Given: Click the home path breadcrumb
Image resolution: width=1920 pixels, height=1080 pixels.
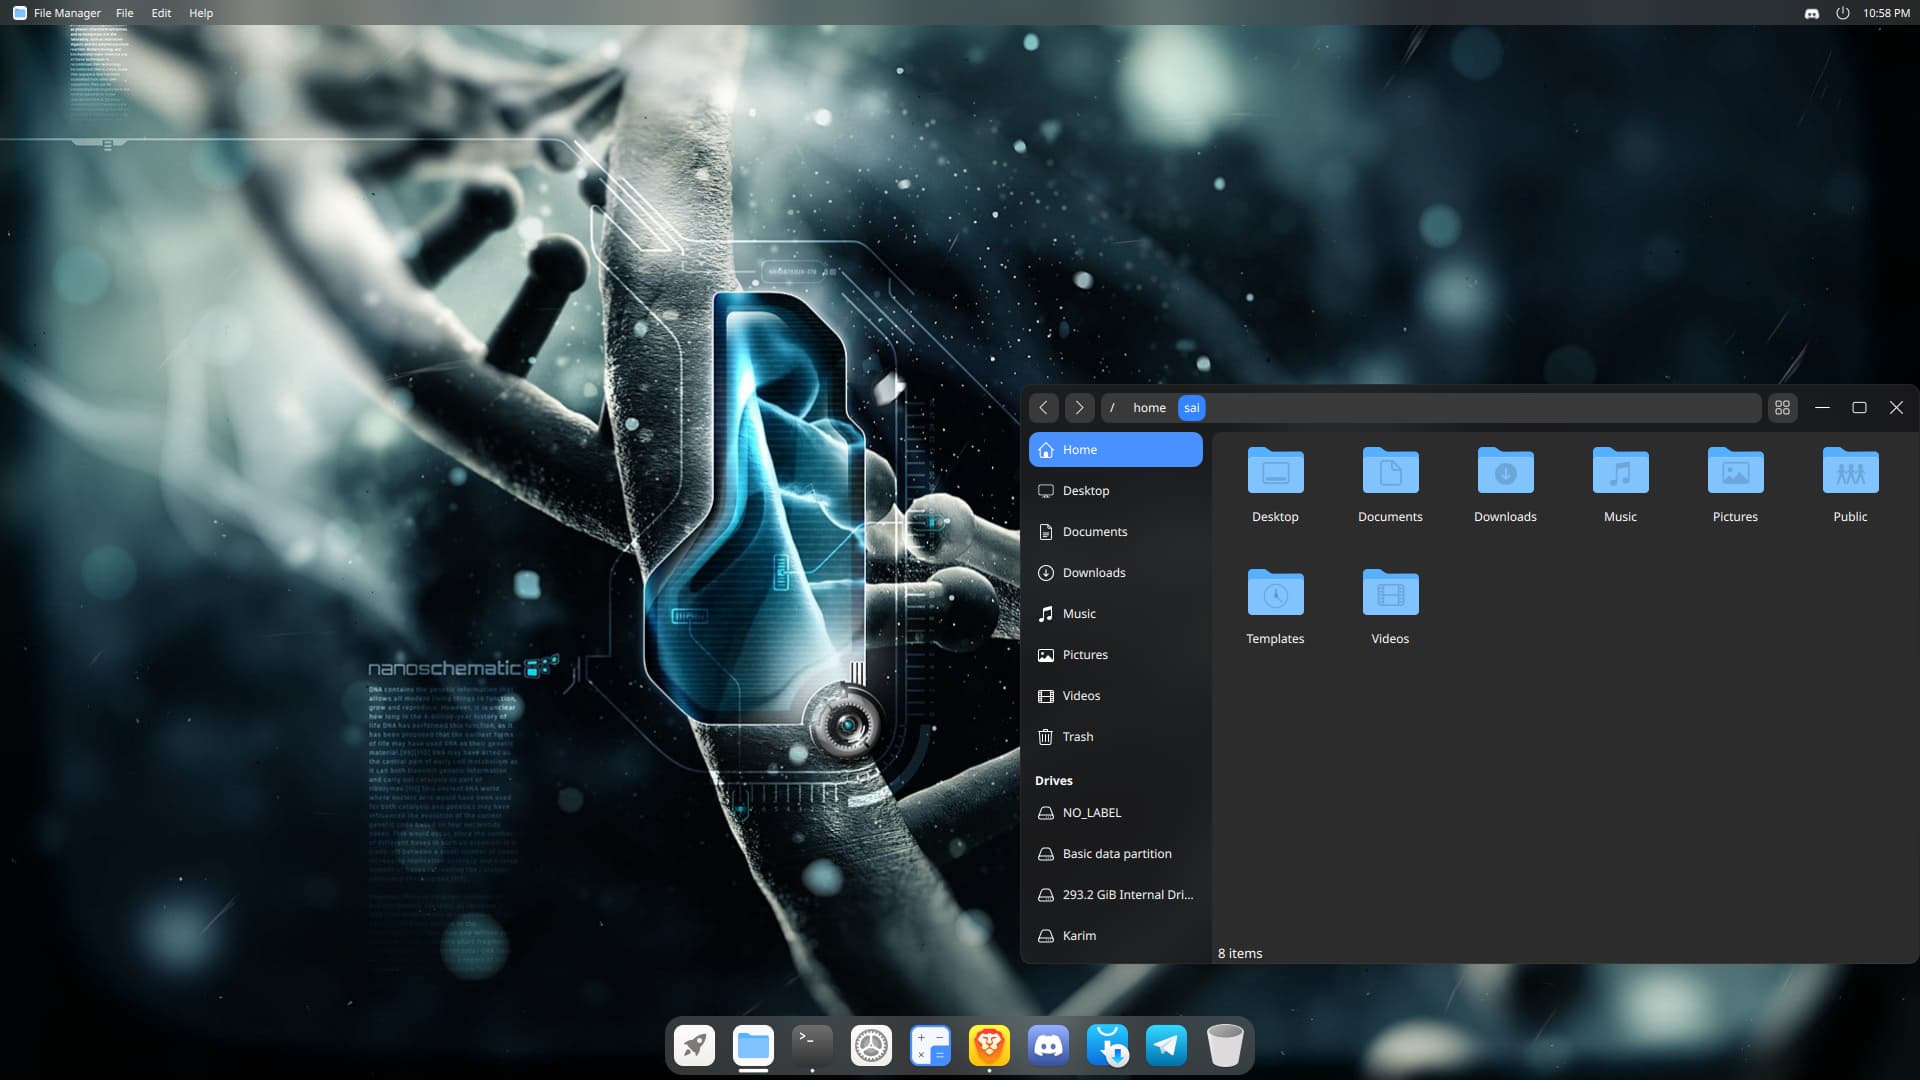Looking at the screenshot, I should tap(1149, 408).
